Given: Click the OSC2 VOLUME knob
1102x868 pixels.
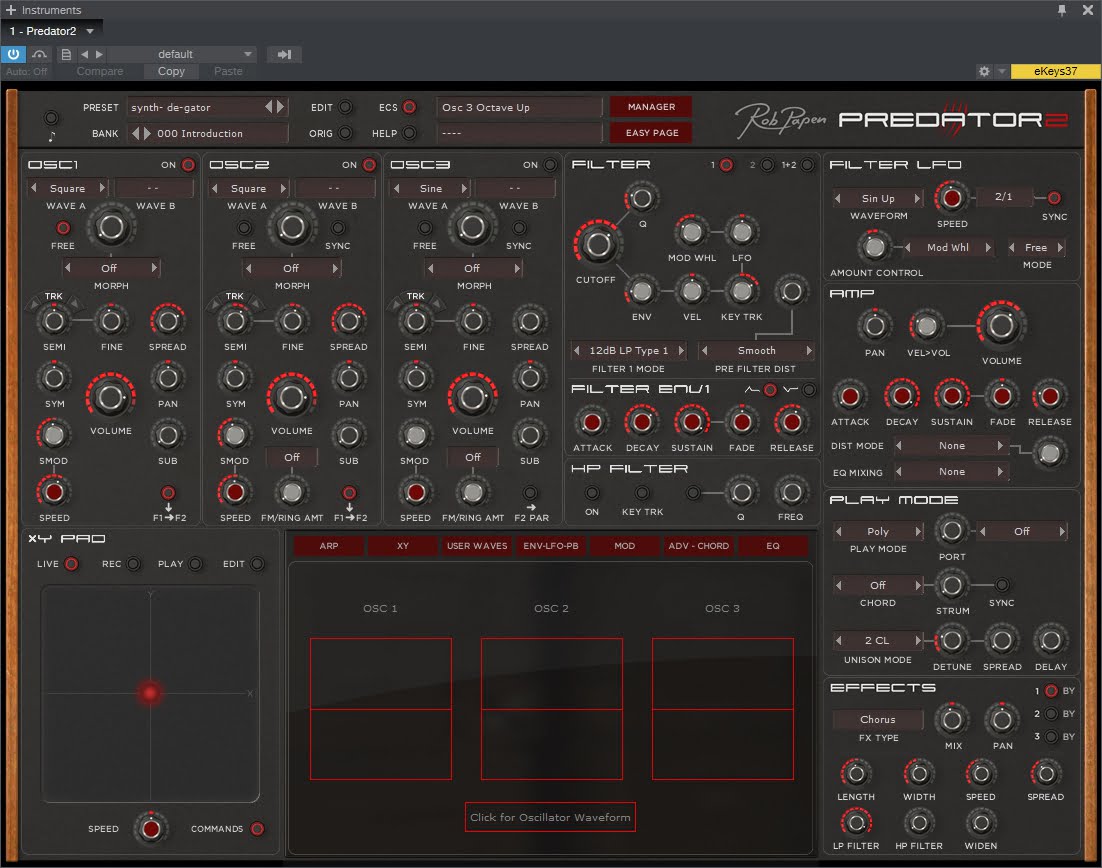Looking at the screenshot, I should 291,397.
